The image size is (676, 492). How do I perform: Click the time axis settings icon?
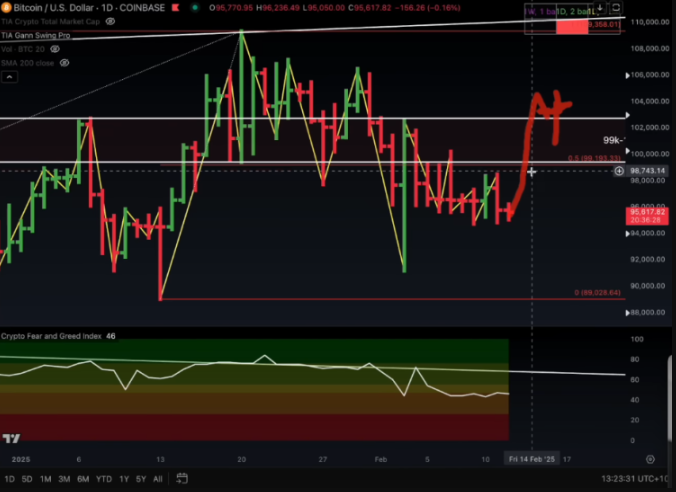click(650, 459)
